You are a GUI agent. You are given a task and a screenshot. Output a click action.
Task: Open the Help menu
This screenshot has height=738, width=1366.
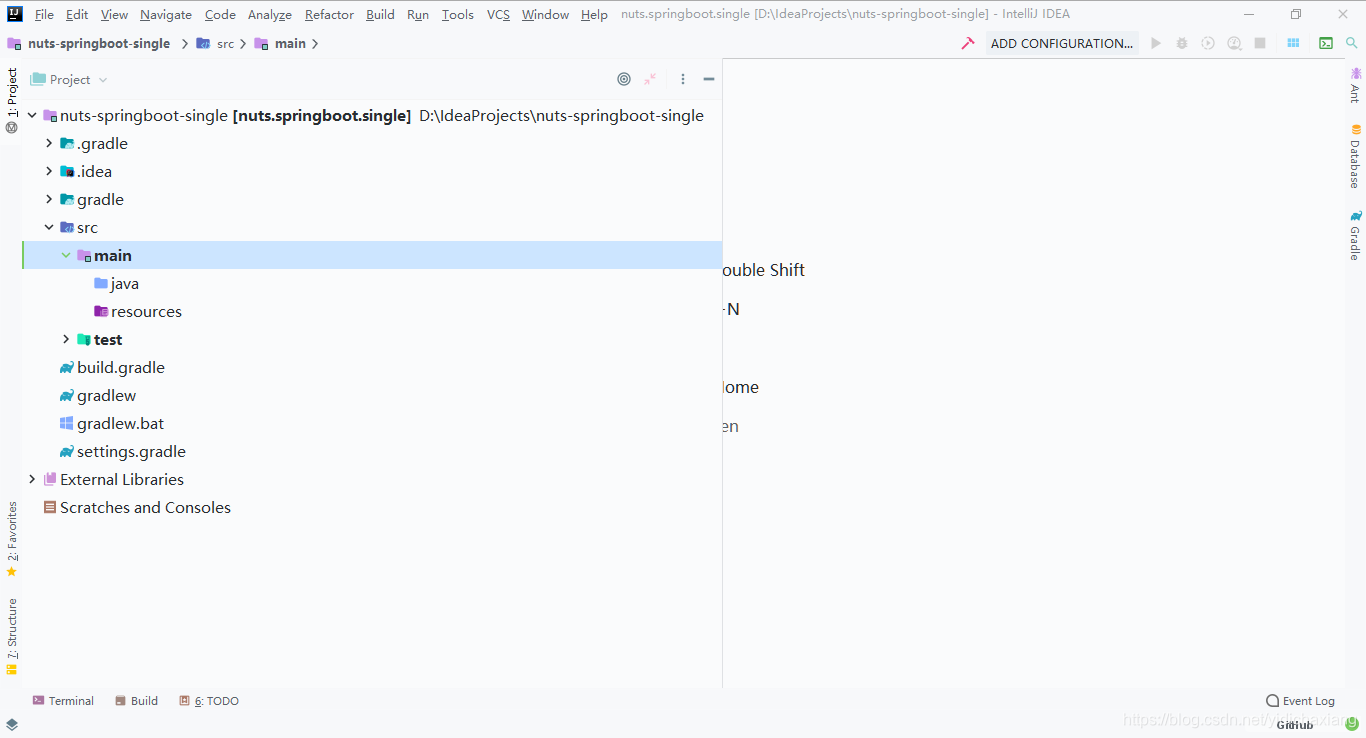click(594, 14)
